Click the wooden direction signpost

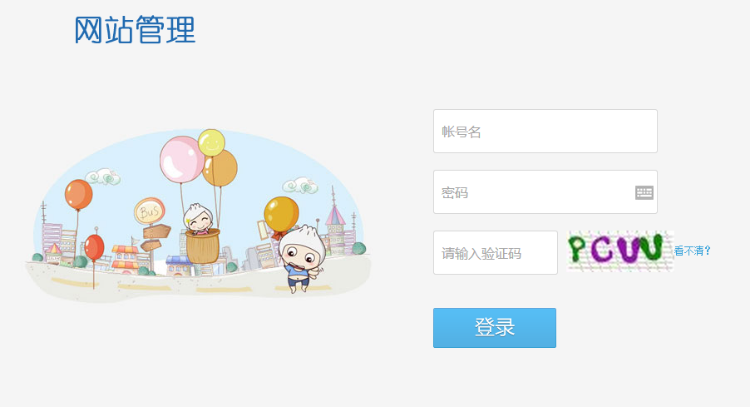tap(155, 238)
